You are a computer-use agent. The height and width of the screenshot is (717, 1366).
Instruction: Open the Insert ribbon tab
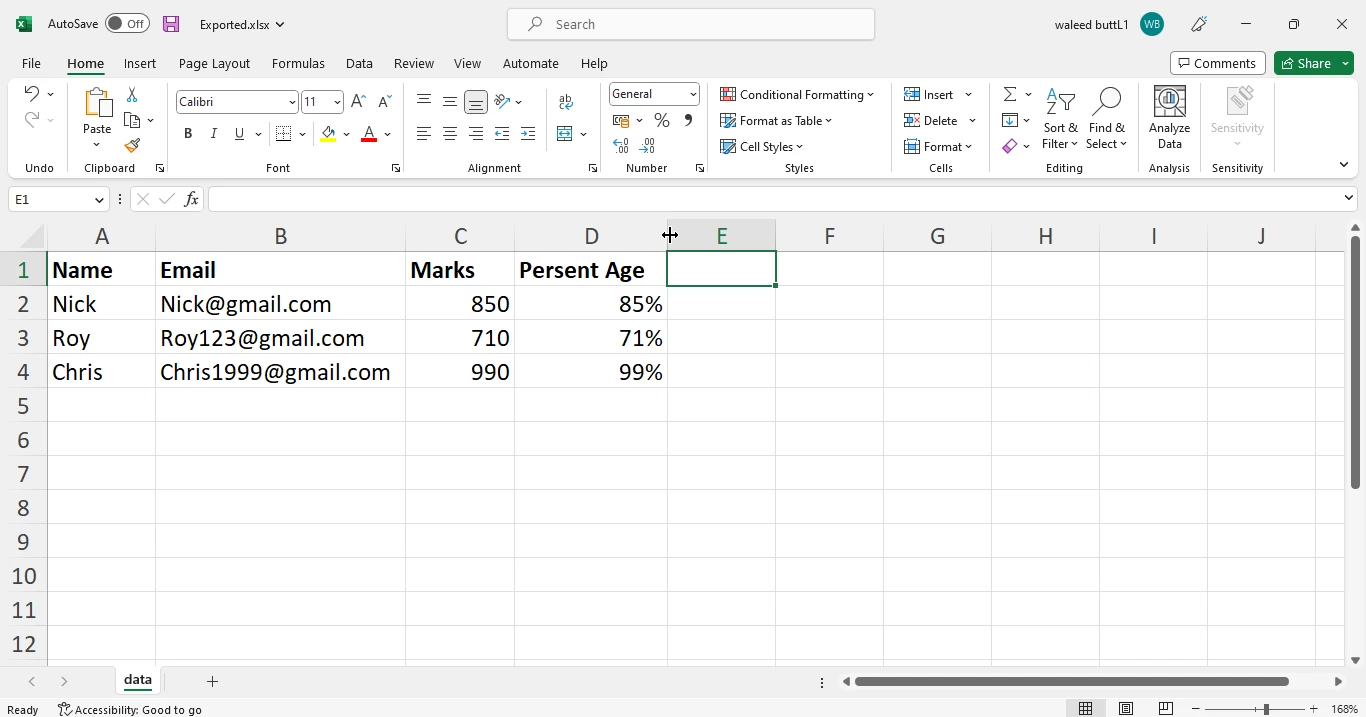point(140,63)
